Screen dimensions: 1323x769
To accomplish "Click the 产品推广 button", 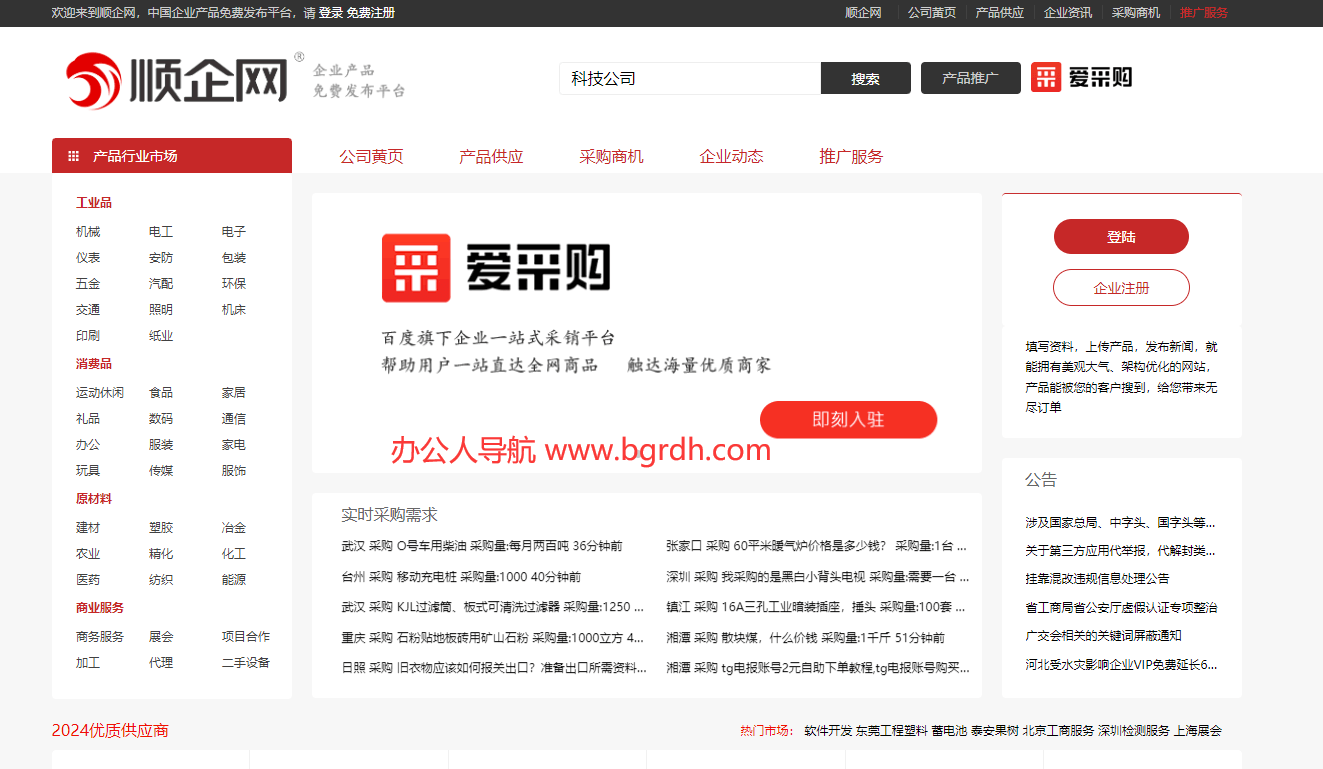I will coord(970,78).
